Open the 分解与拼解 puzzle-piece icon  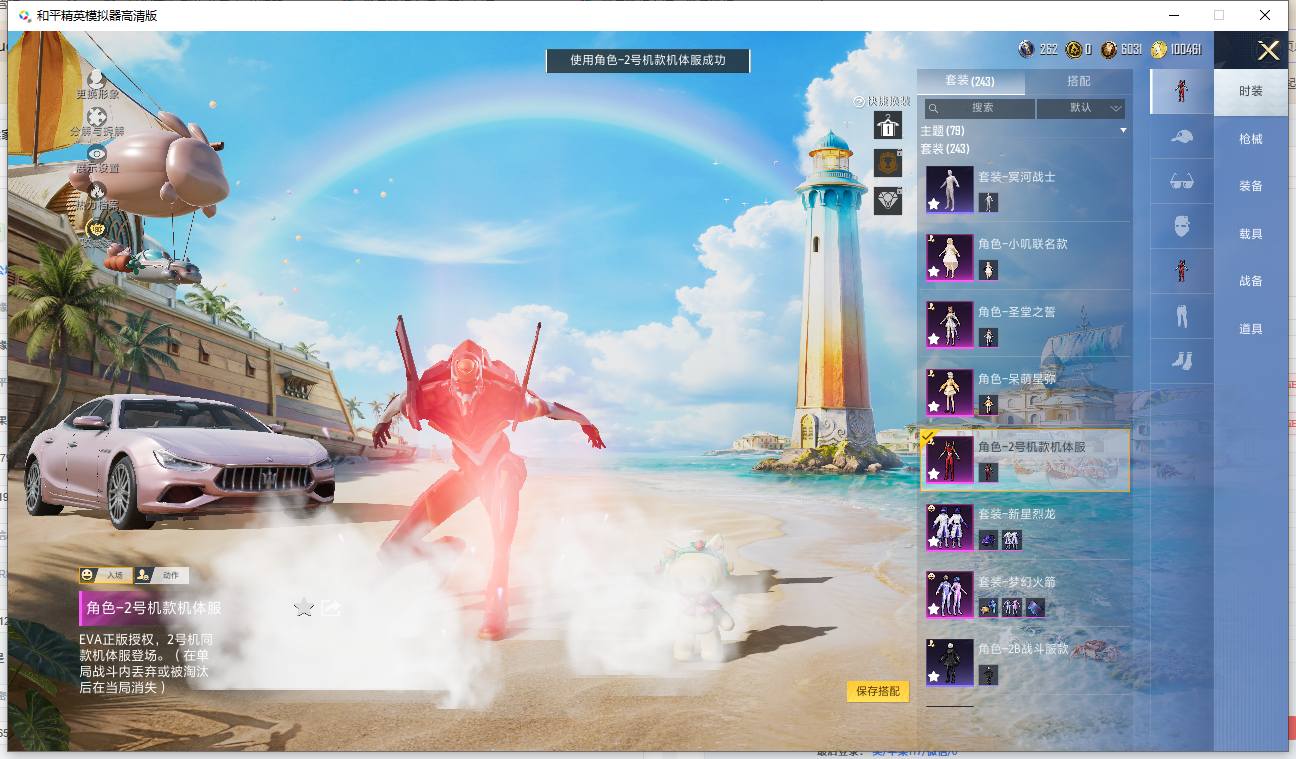(96, 117)
